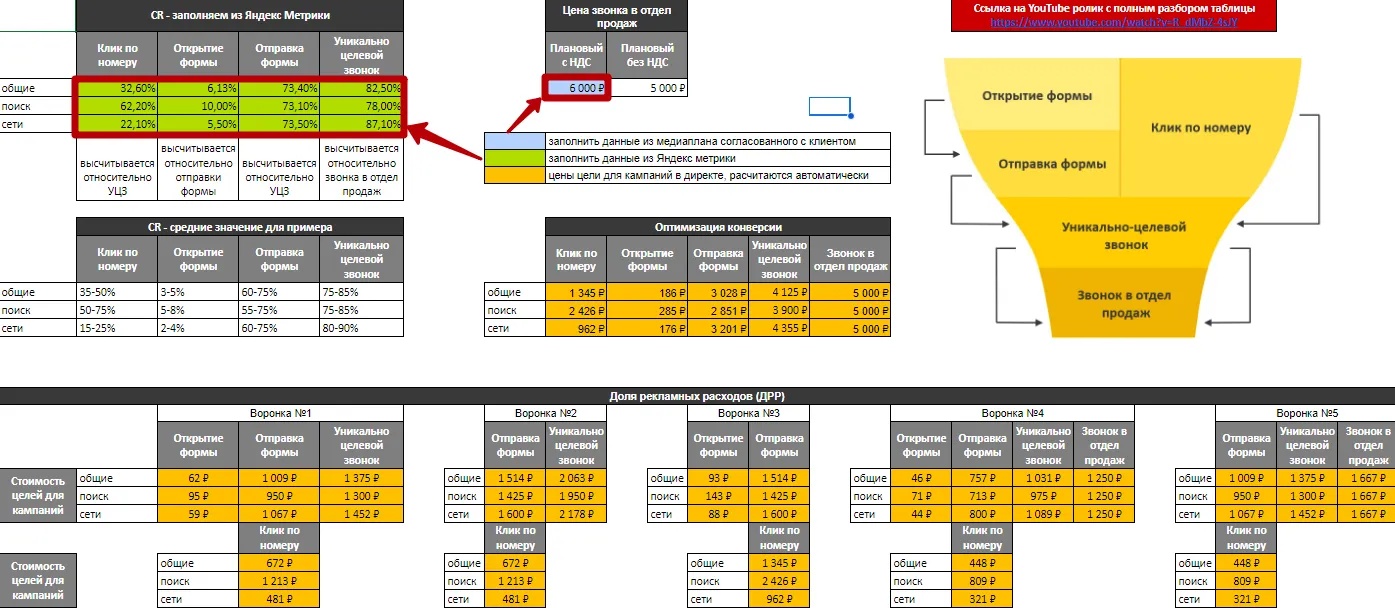
Task: Select the 6 000 ₽ planned price cell
Action: tap(576, 88)
